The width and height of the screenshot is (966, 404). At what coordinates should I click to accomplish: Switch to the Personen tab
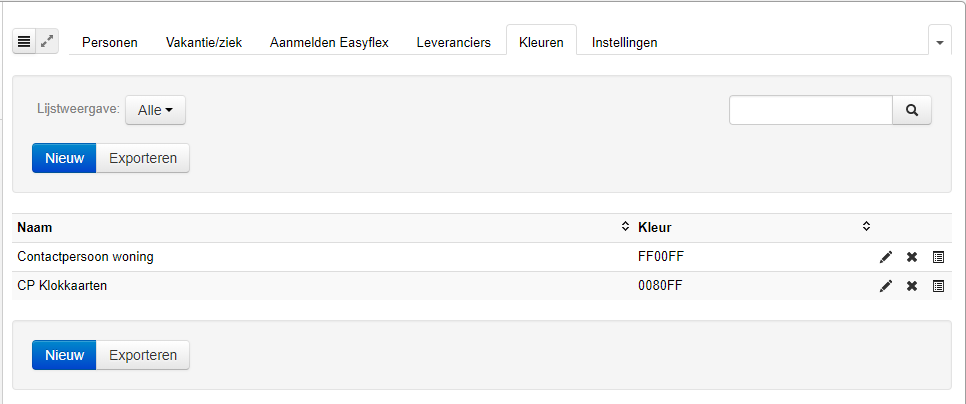110,42
